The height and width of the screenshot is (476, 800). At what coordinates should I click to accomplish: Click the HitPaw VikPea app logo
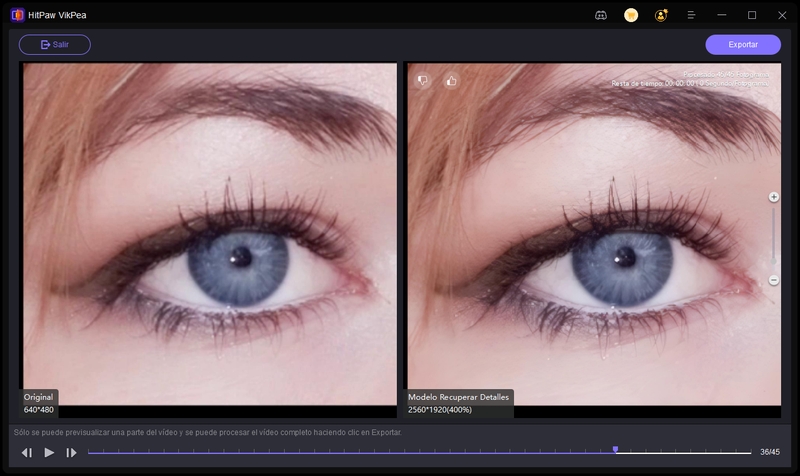pyautogui.click(x=17, y=15)
